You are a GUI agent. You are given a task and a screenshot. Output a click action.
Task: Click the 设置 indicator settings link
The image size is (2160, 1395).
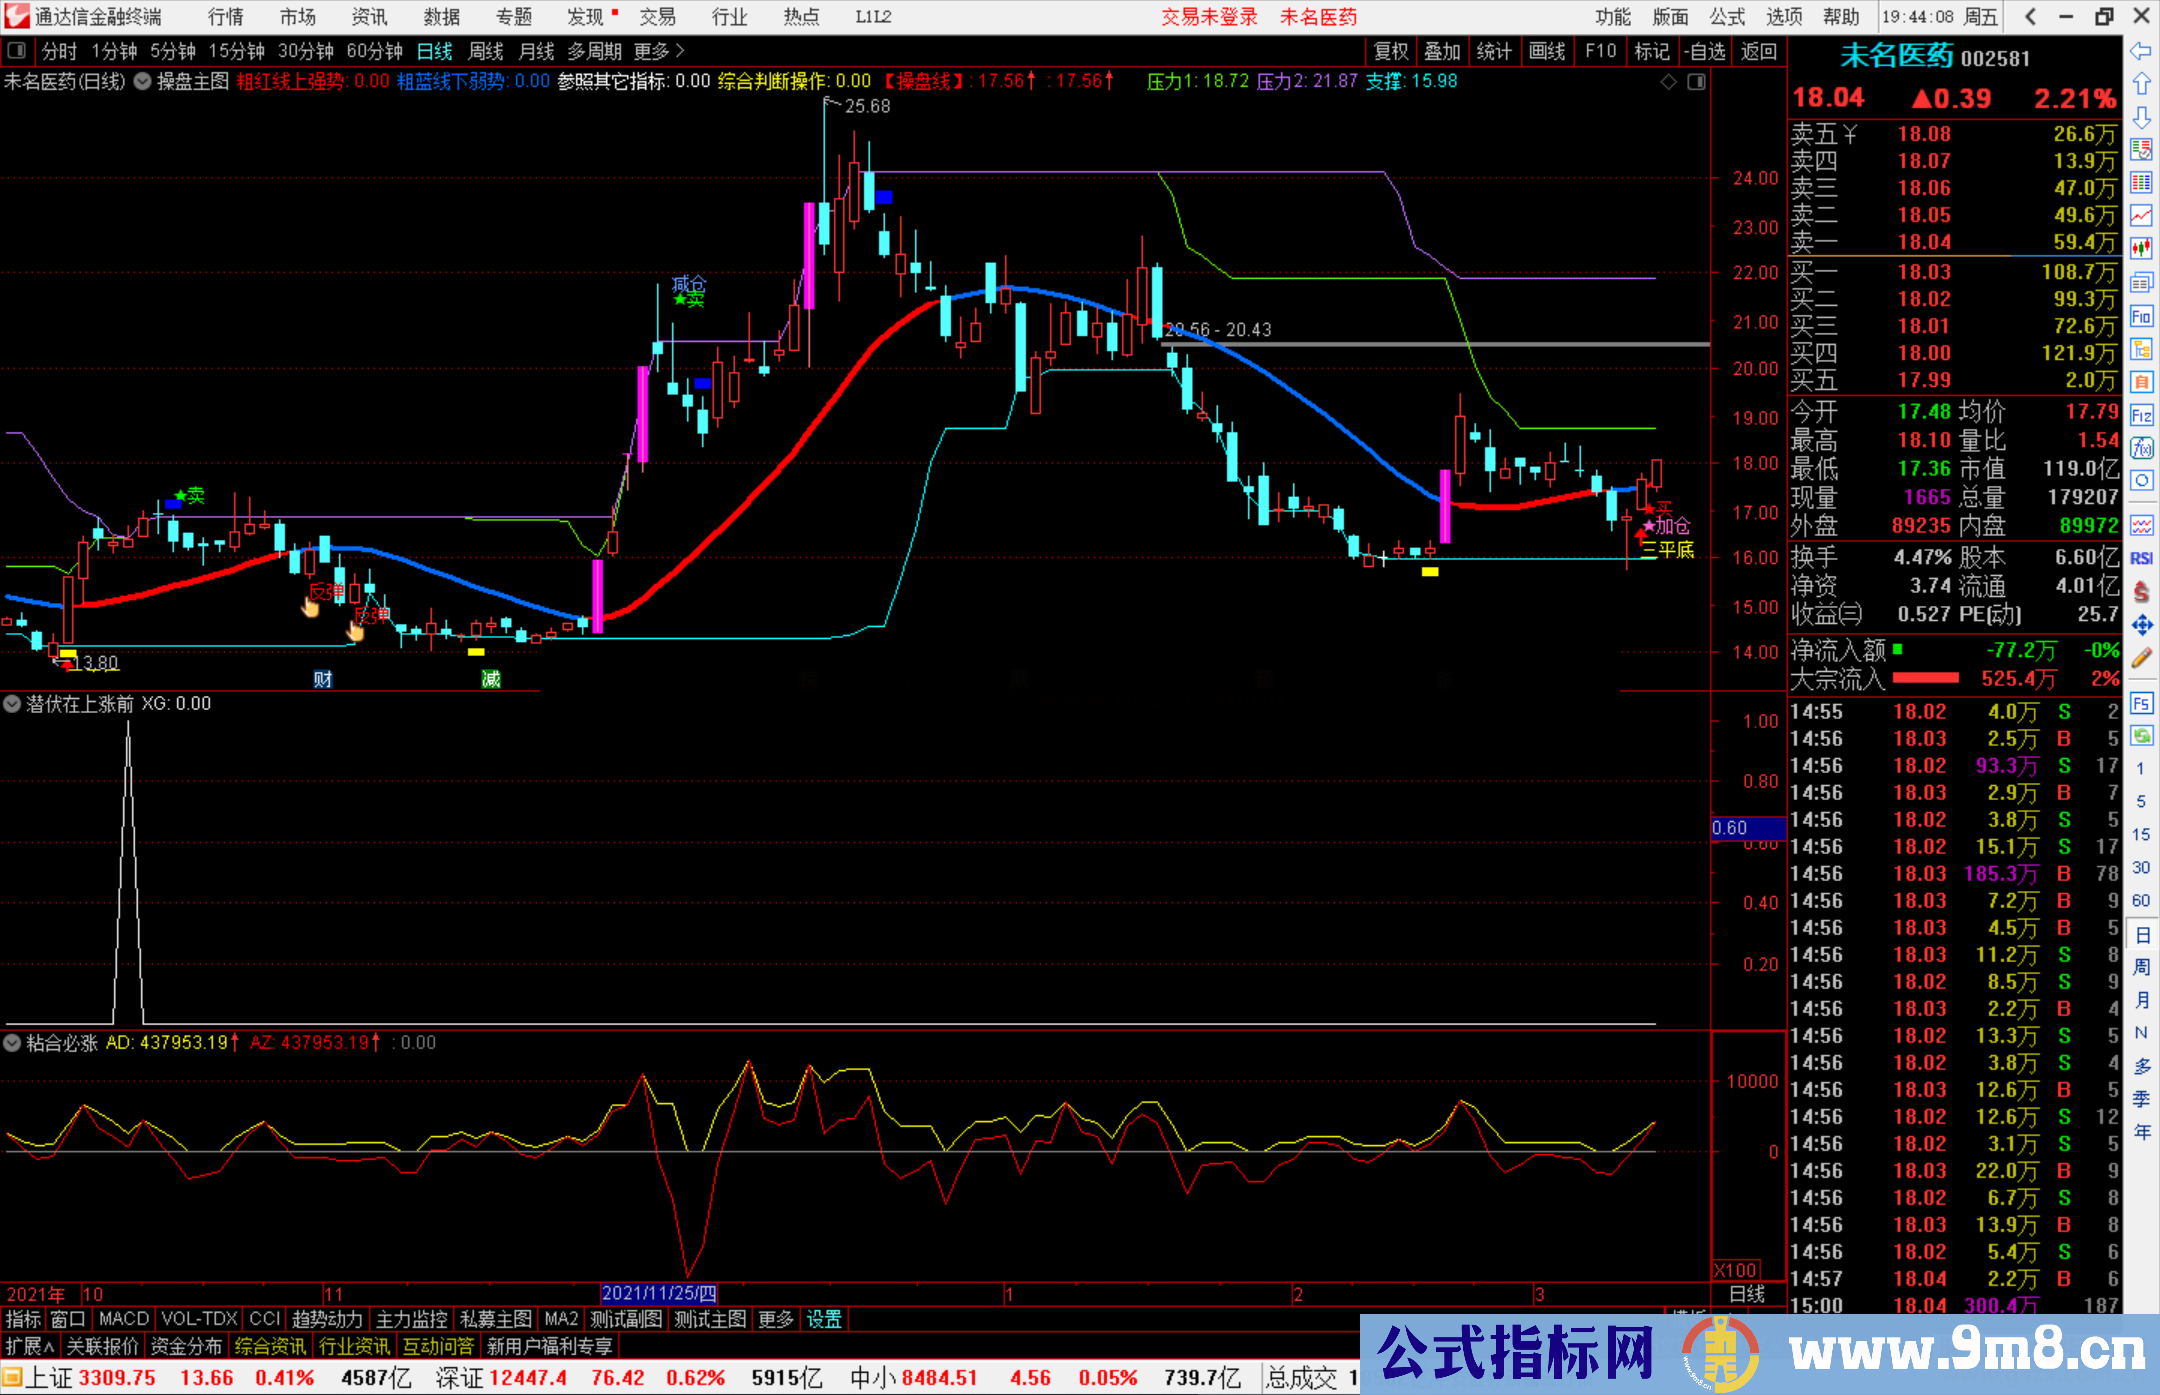(824, 1319)
